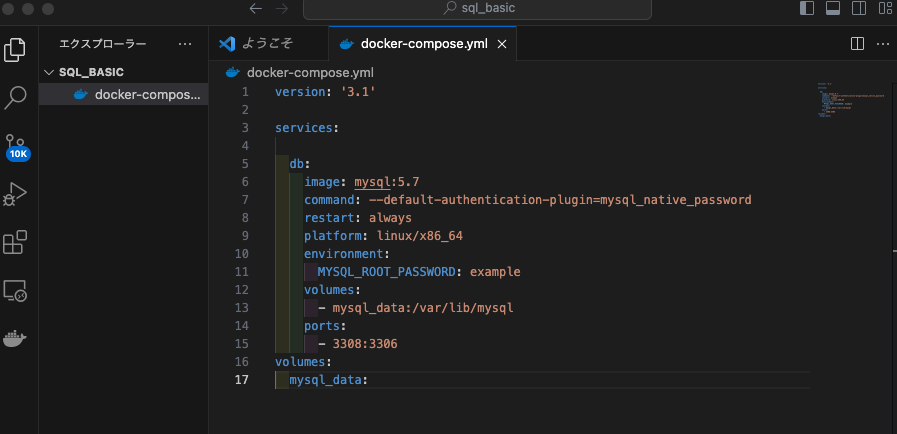Toggle the secondary side bar layout icon

pyautogui.click(x=859, y=9)
